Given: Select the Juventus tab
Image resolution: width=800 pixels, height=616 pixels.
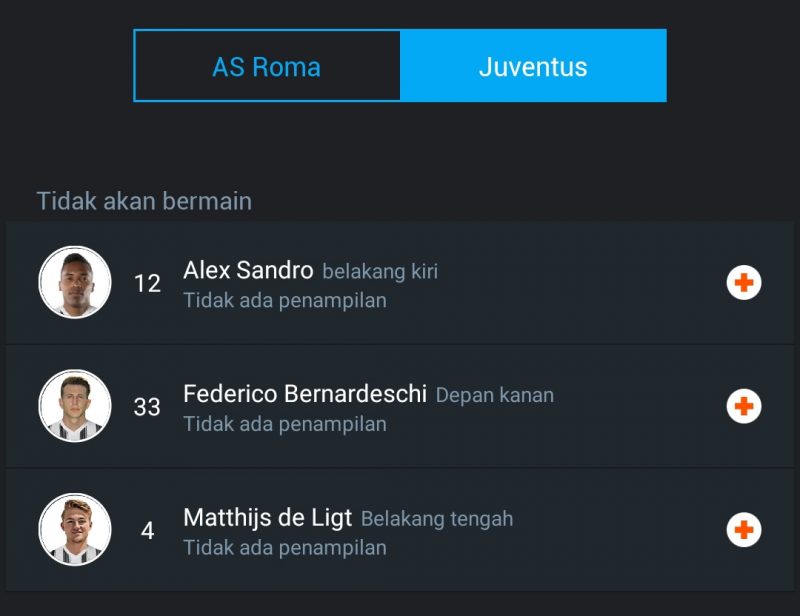Looking at the screenshot, I should click(x=533, y=67).
